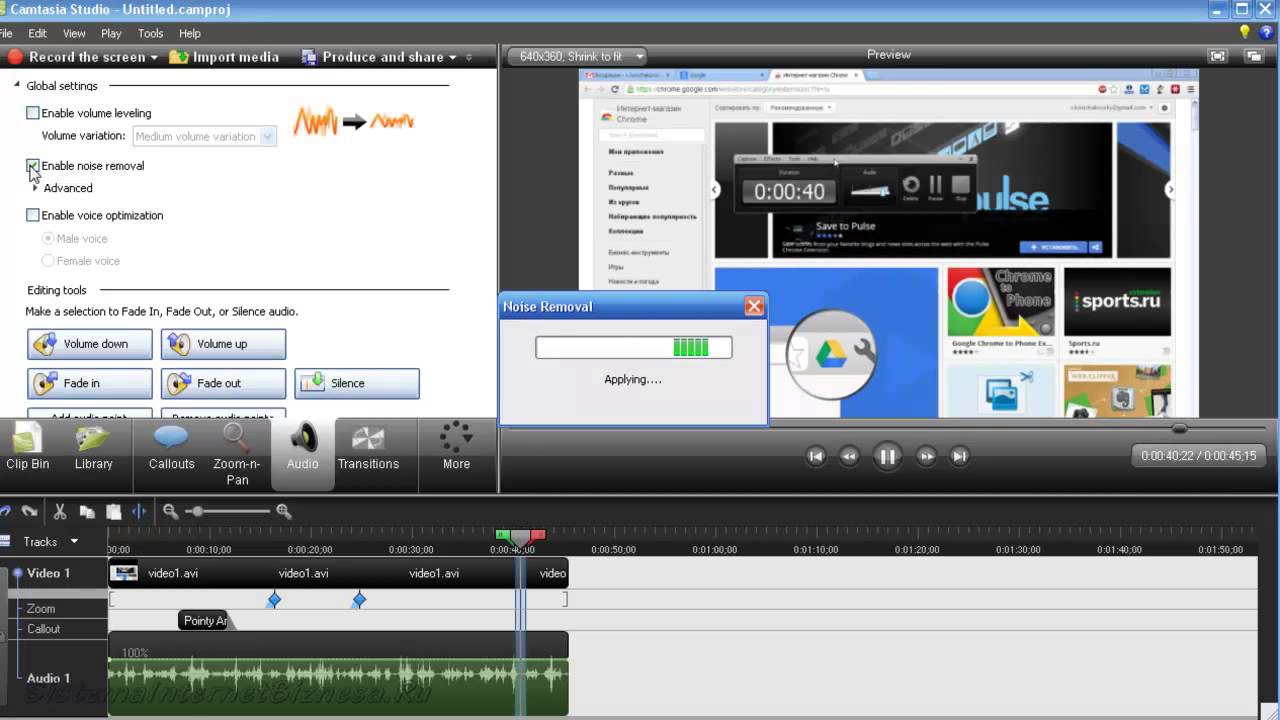Jump to next clip in preview

tap(959, 456)
